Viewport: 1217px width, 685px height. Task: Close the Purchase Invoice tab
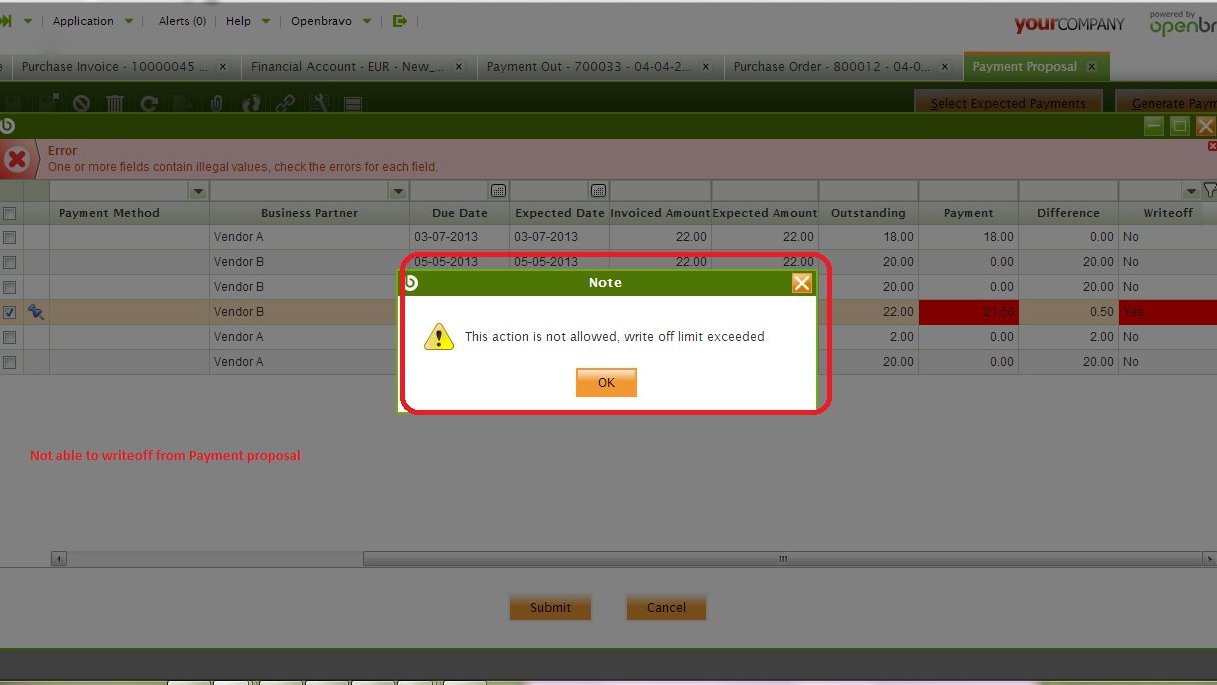coord(222,67)
